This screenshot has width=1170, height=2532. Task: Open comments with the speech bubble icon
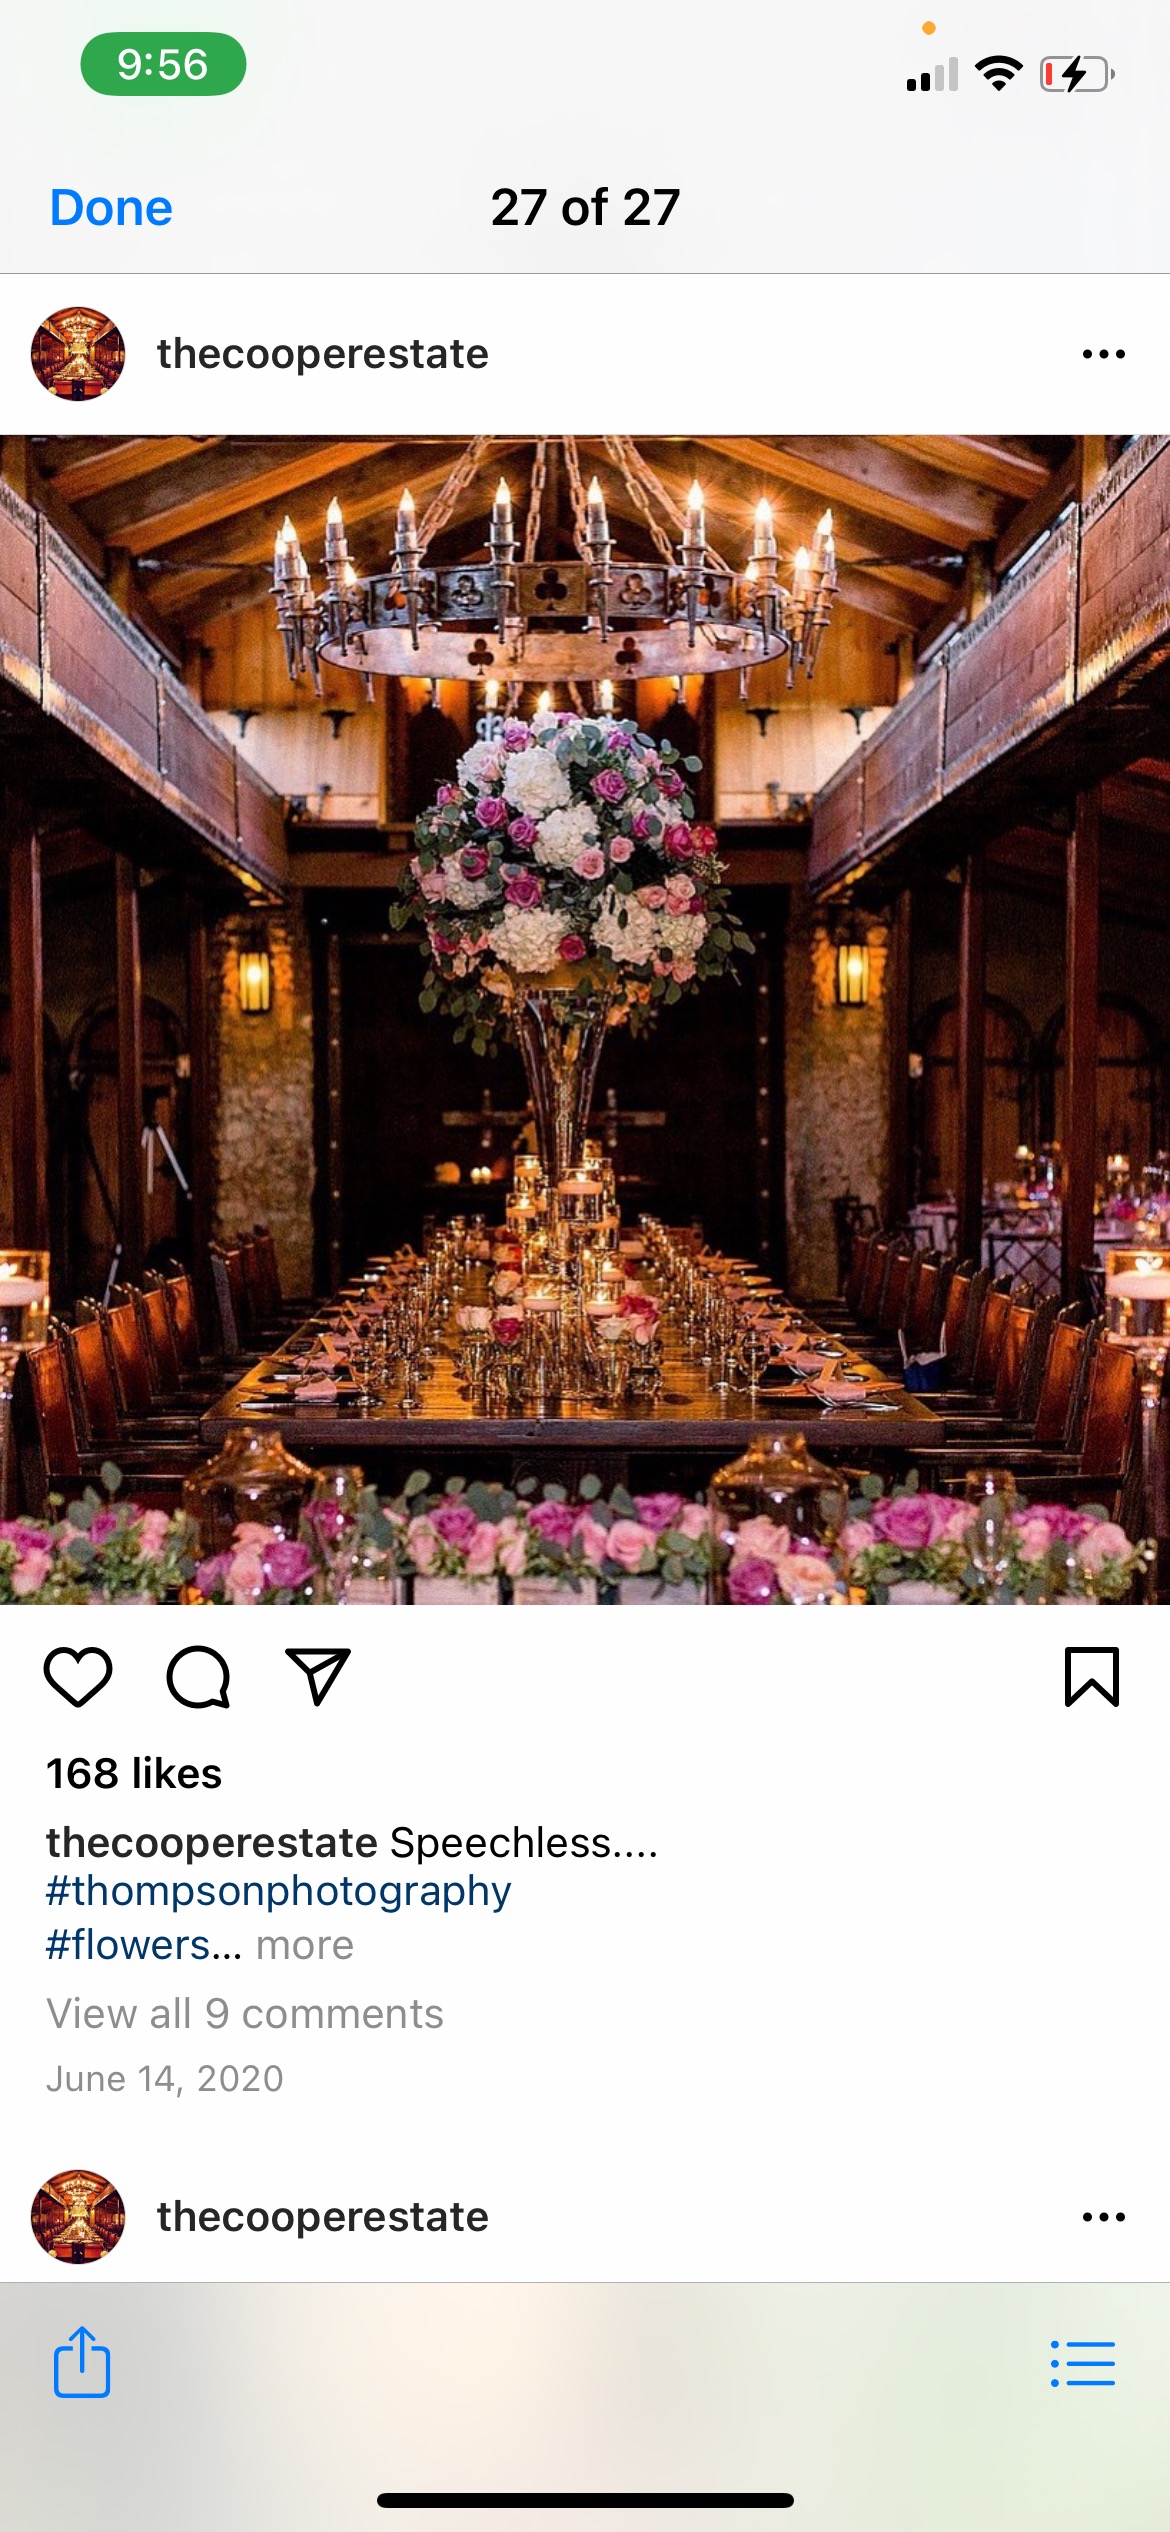coord(198,1677)
